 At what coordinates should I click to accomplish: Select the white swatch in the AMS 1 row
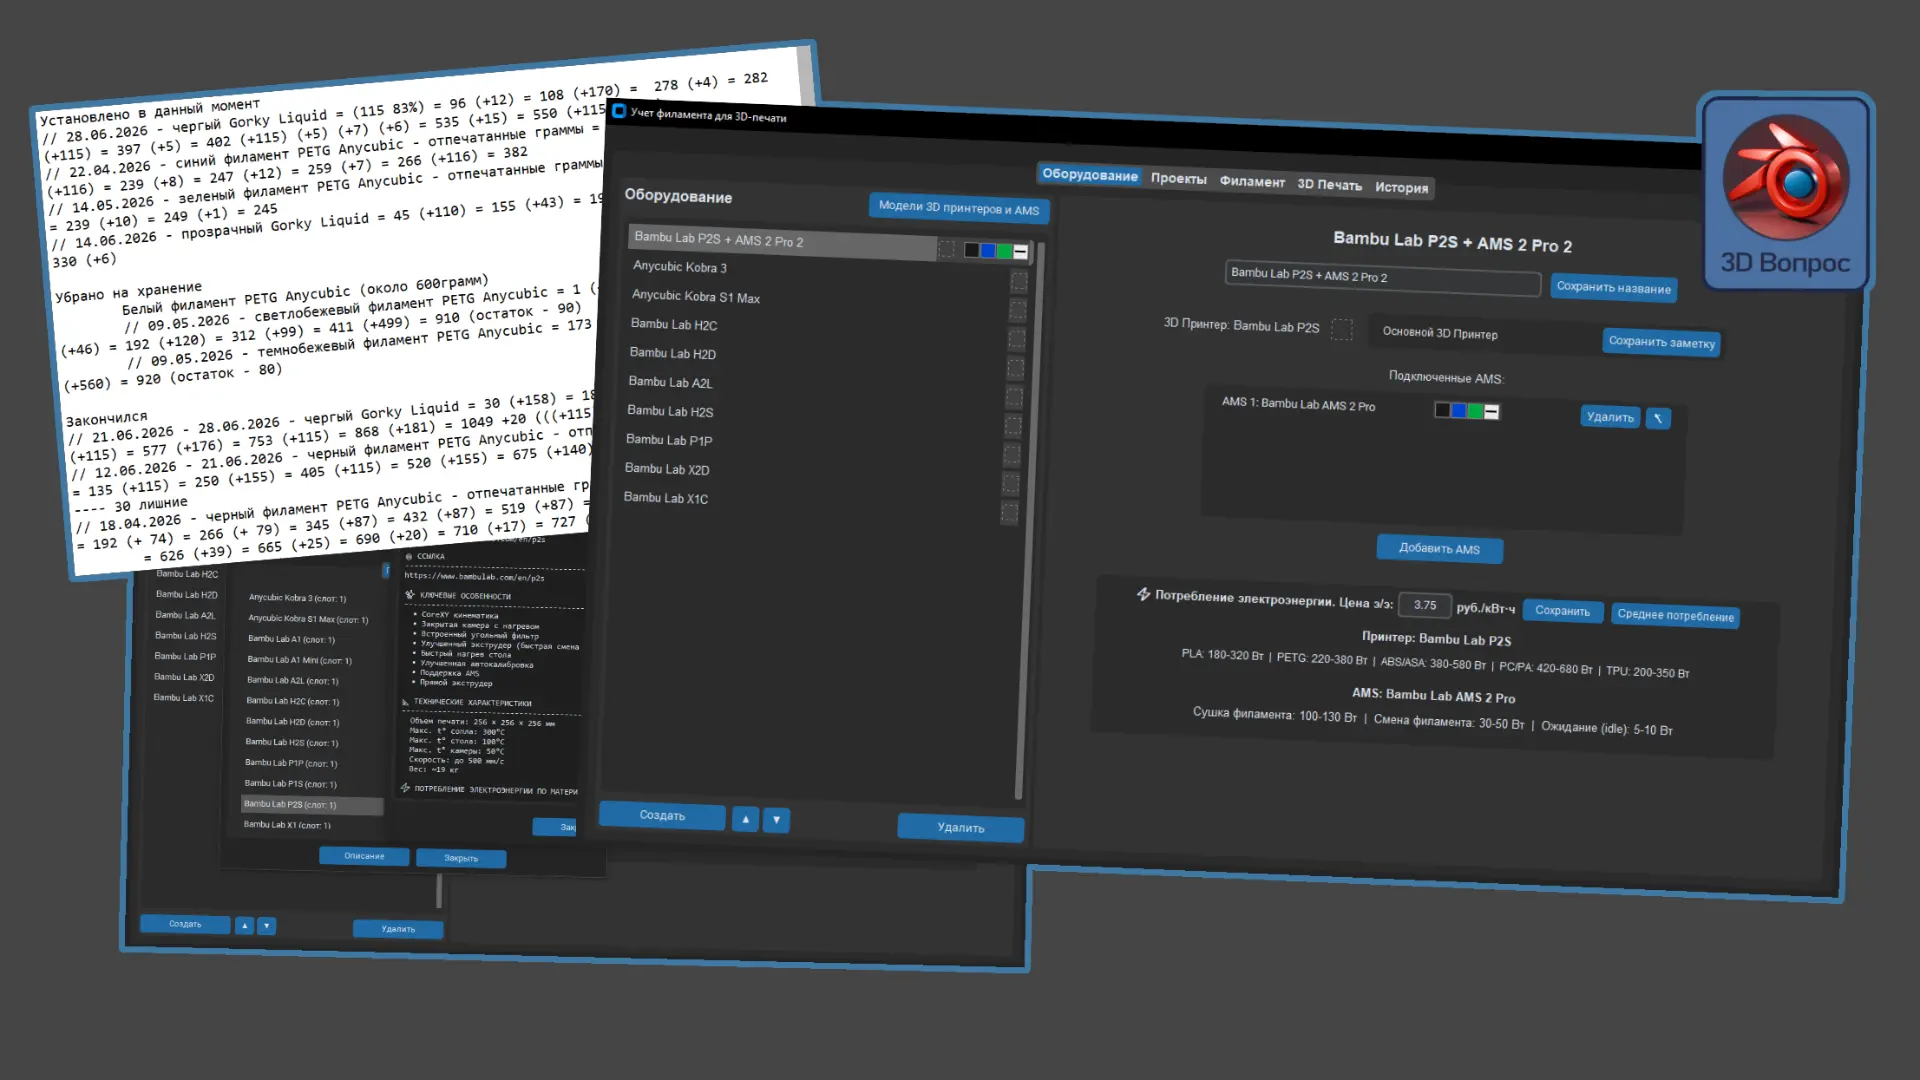[1491, 412]
